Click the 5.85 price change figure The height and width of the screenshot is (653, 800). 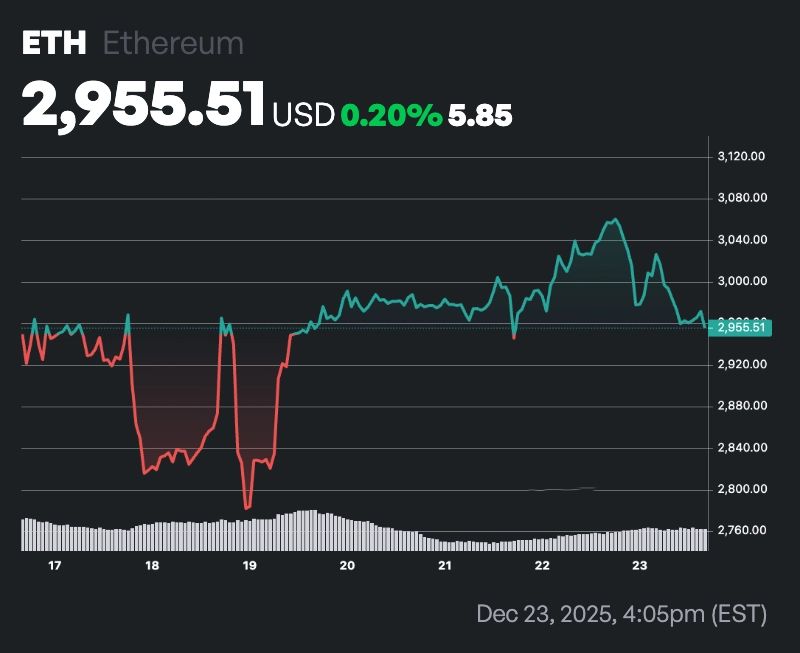point(480,115)
